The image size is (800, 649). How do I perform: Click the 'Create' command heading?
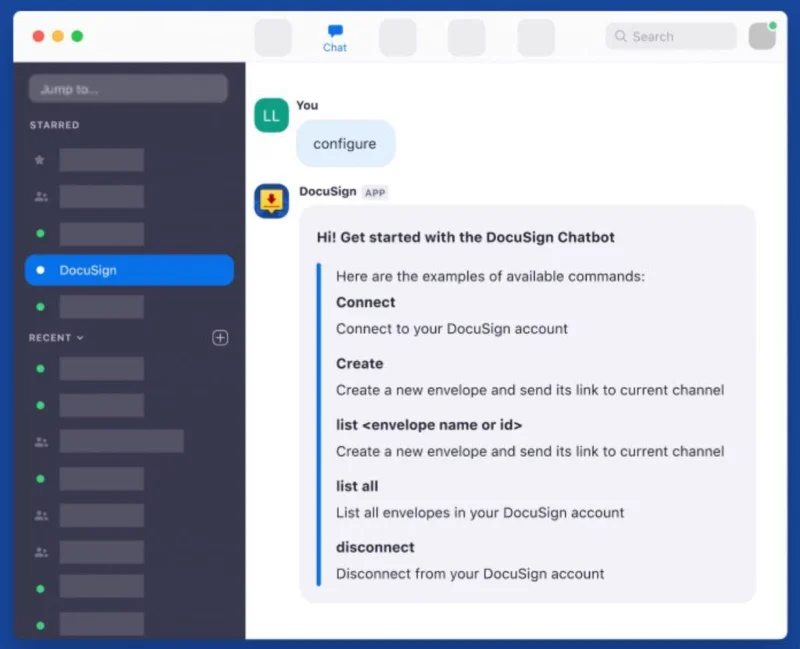359,363
